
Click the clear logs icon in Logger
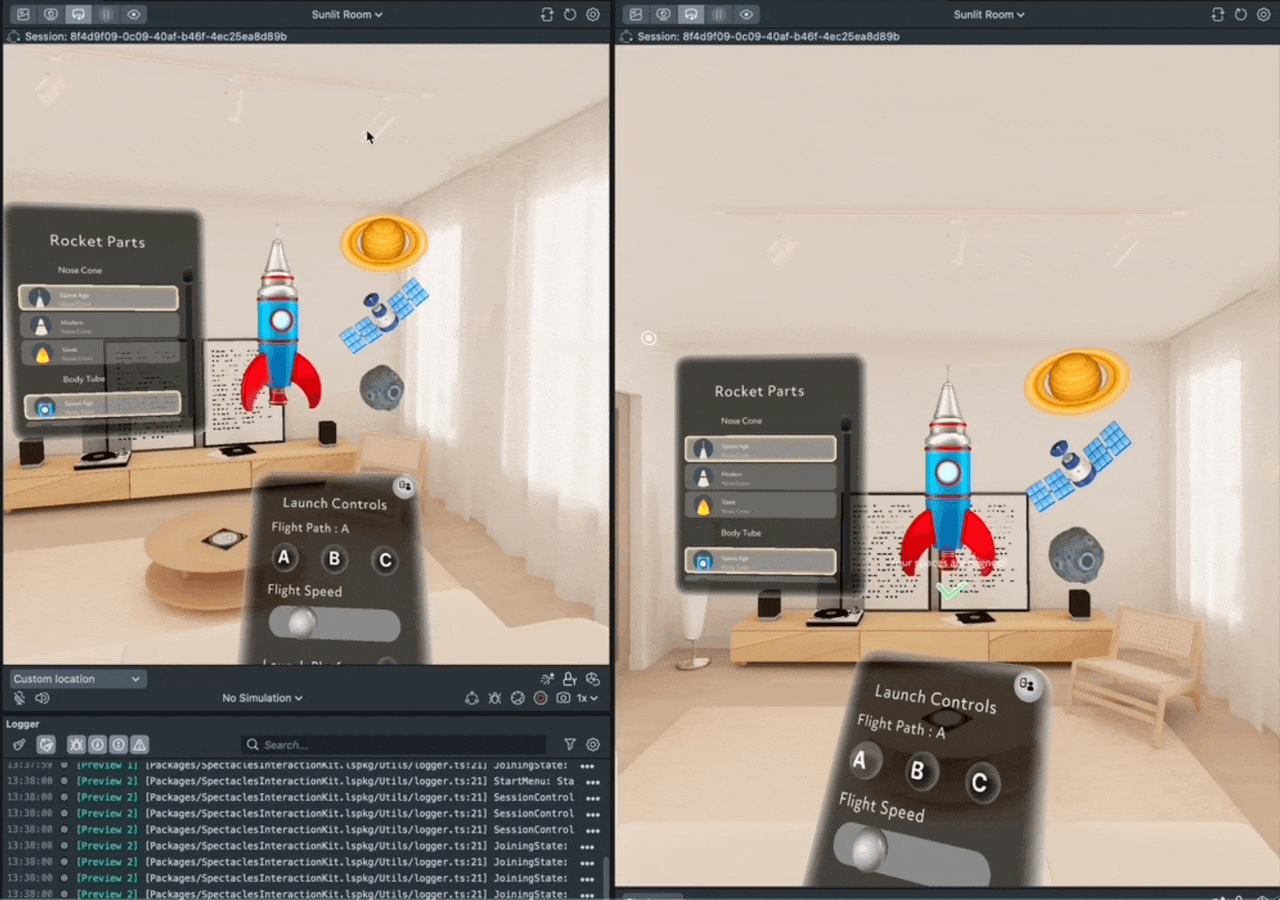click(x=19, y=745)
